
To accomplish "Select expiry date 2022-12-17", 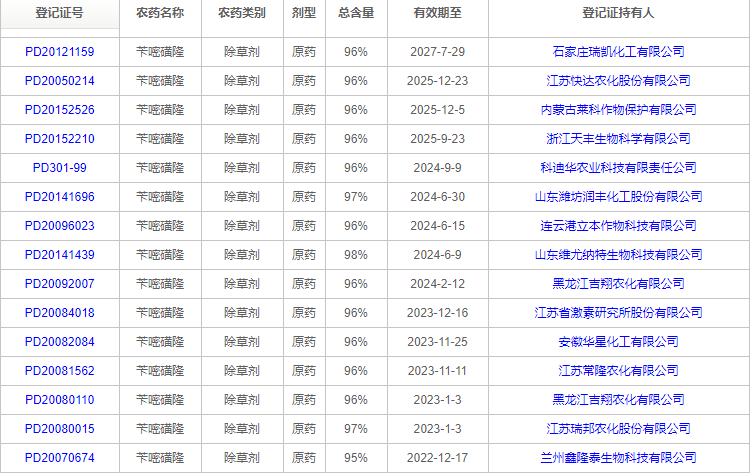I will [437, 458].
